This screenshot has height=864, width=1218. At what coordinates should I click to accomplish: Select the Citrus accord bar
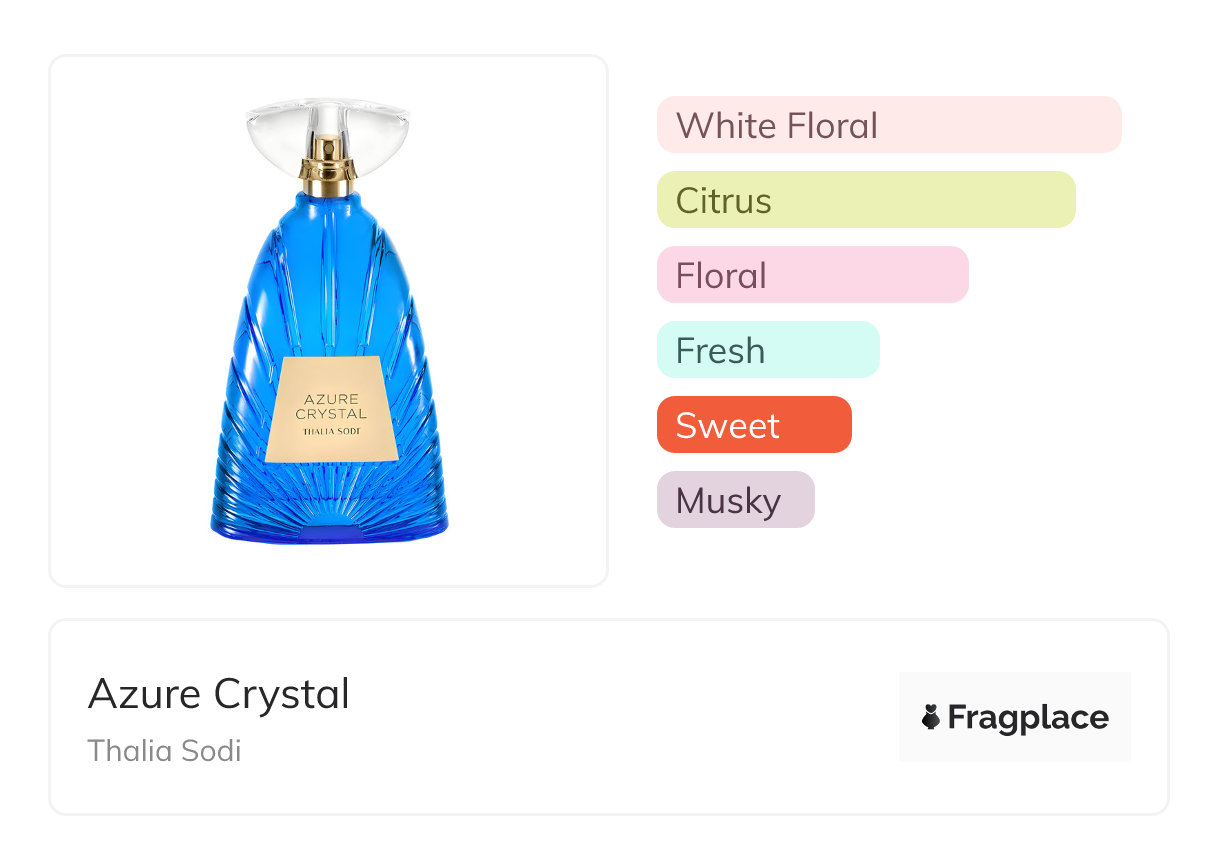coord(865,200)
